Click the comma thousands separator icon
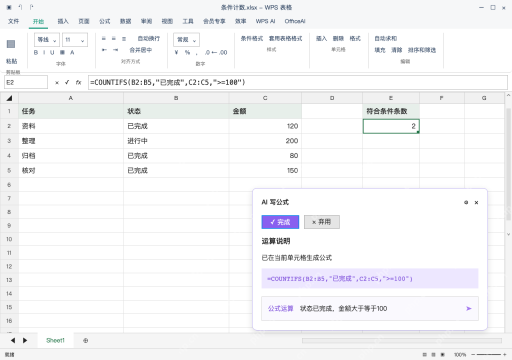The image size is (512, 360). pyautogui.click(x=197, y=53)
